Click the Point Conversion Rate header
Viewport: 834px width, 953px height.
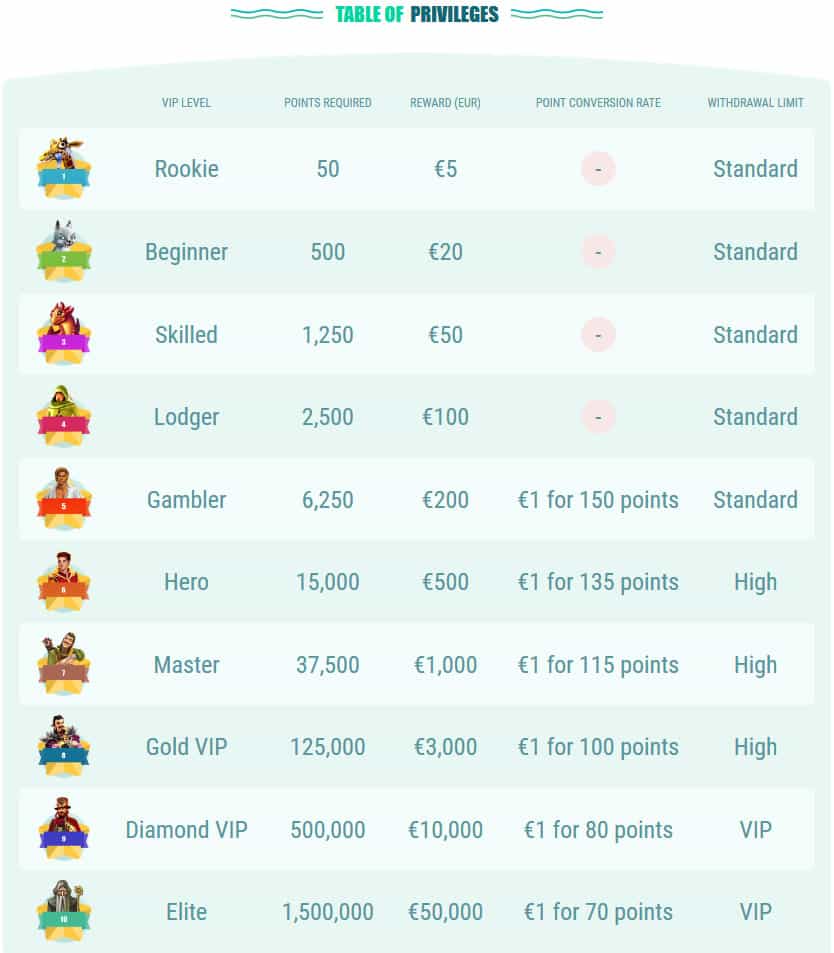tap(598, 103)
